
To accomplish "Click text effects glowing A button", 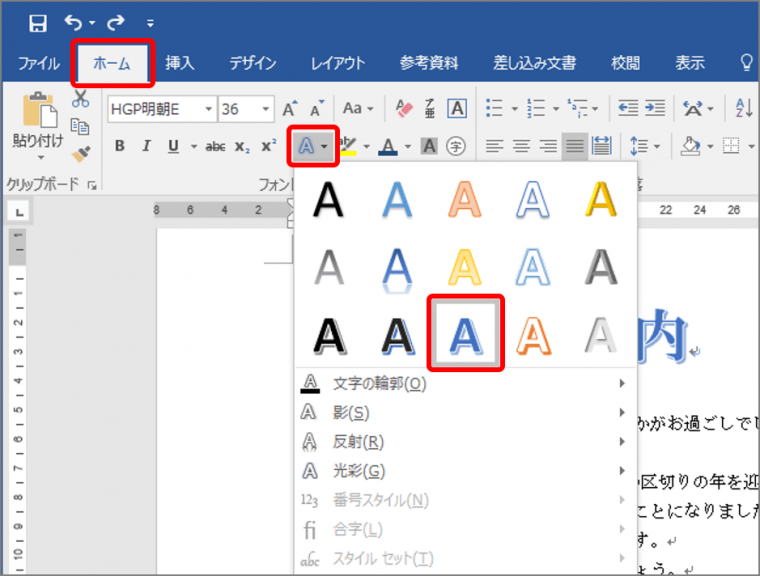I will 306,145.
